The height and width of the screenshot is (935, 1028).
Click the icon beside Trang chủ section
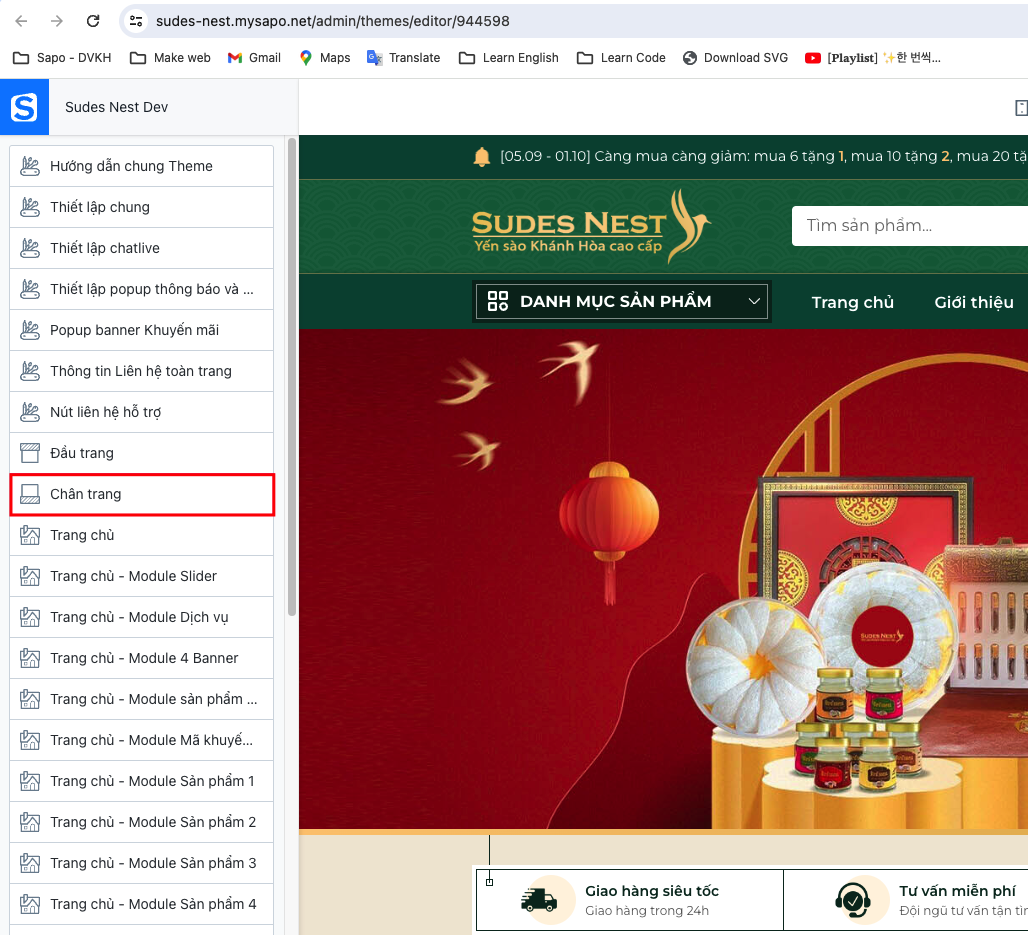click(30, 535)
